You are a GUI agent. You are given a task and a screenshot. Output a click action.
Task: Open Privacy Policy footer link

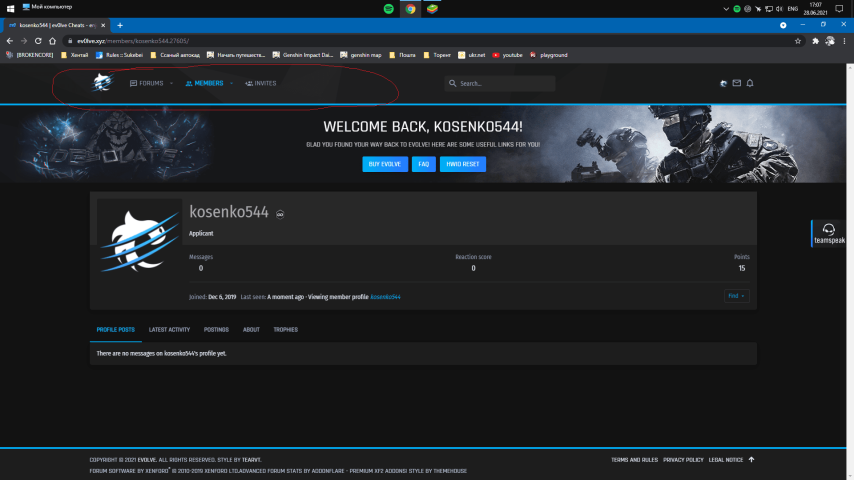pos(683,460)
